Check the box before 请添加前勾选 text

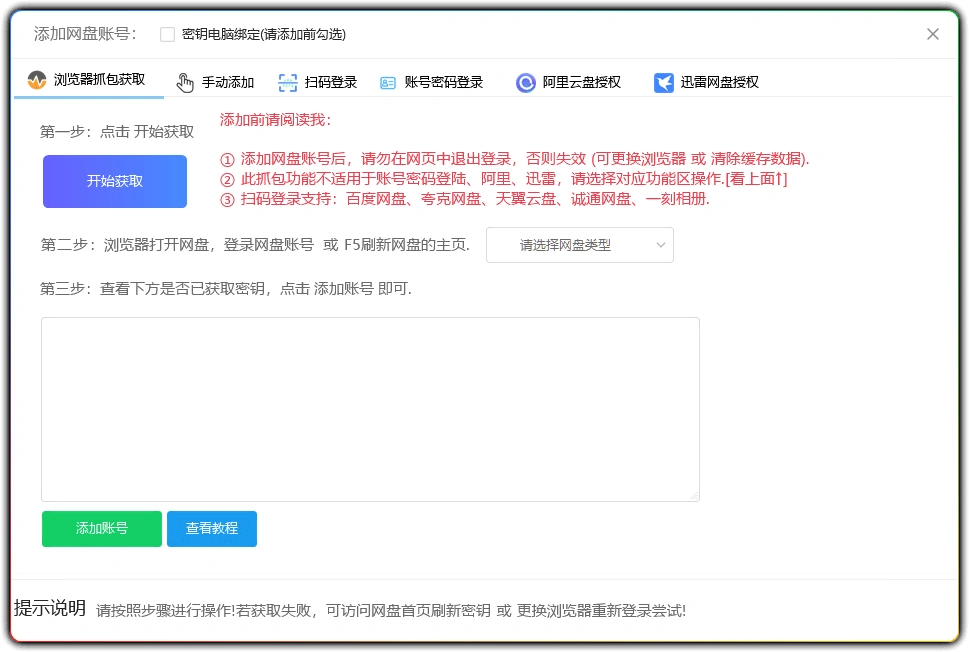point(166,33)
